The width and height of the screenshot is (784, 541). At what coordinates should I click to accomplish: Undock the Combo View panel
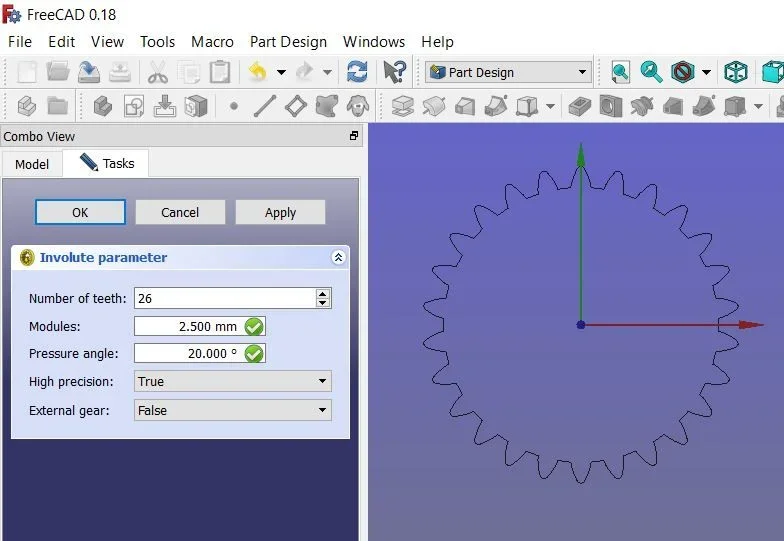354,136
